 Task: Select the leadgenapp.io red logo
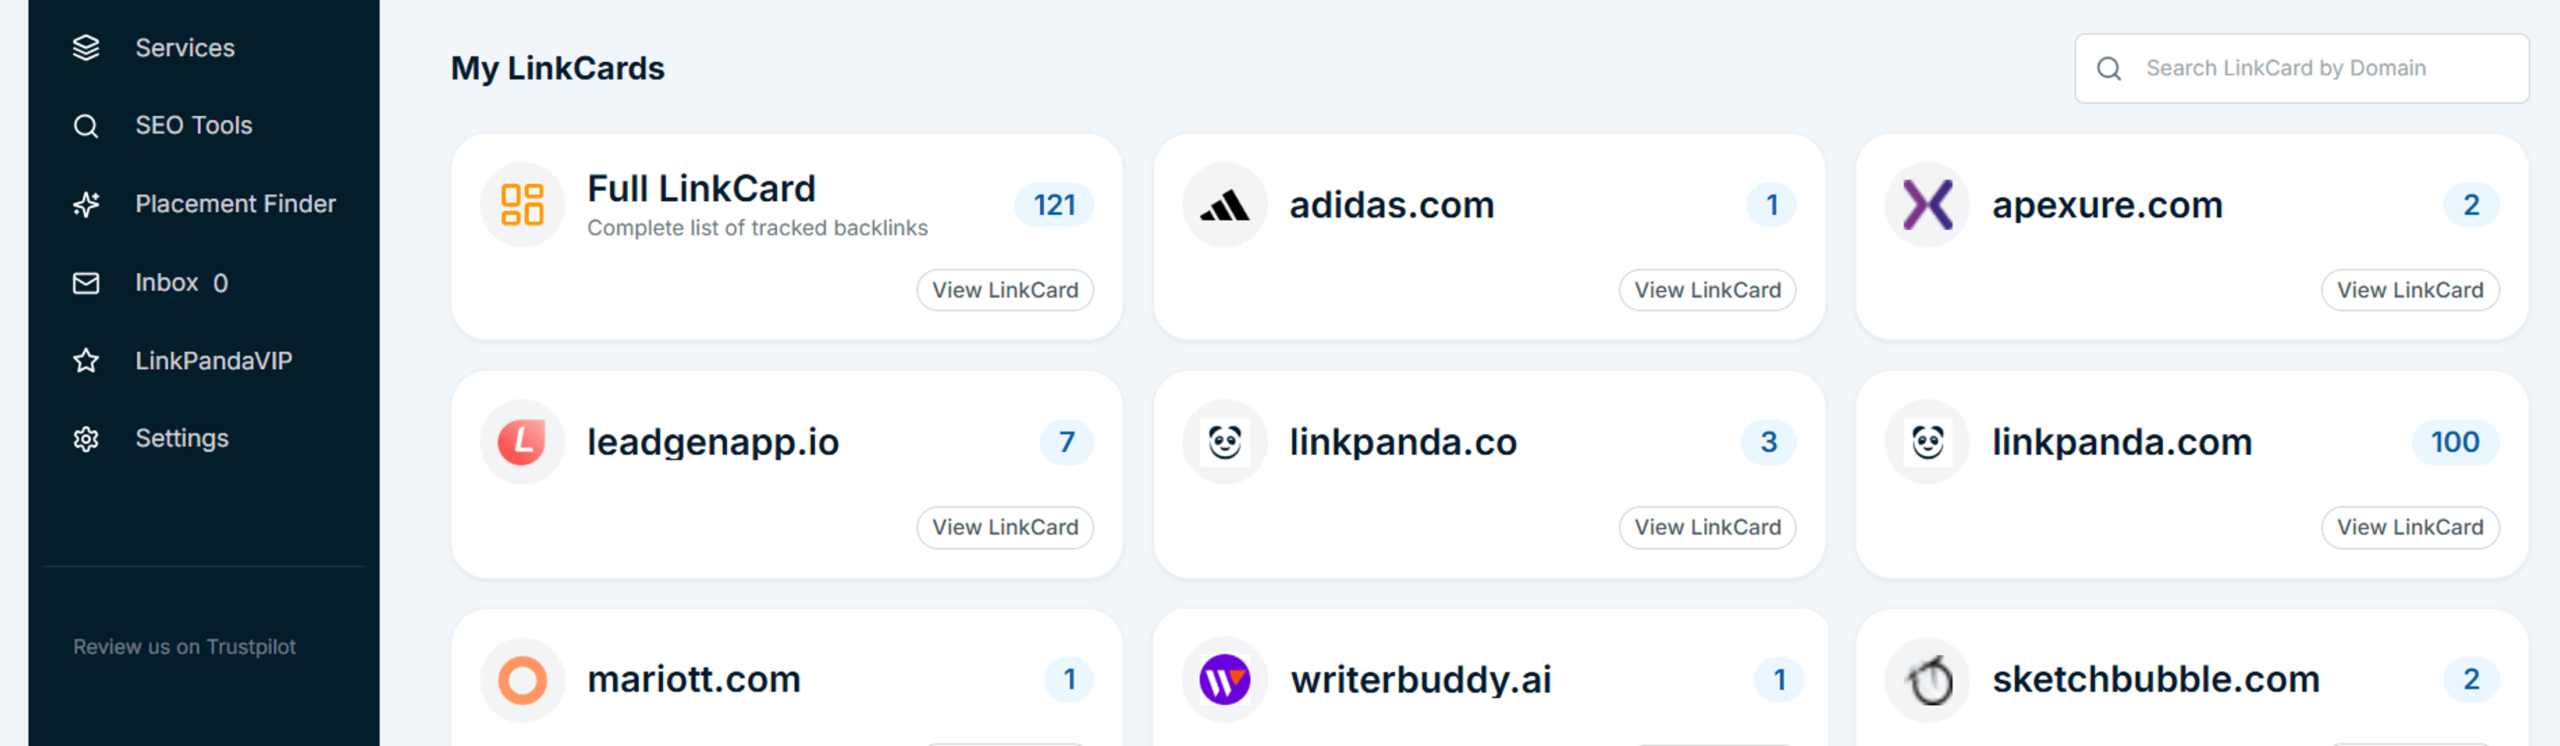pyautogui.click(x=522, y=441)
